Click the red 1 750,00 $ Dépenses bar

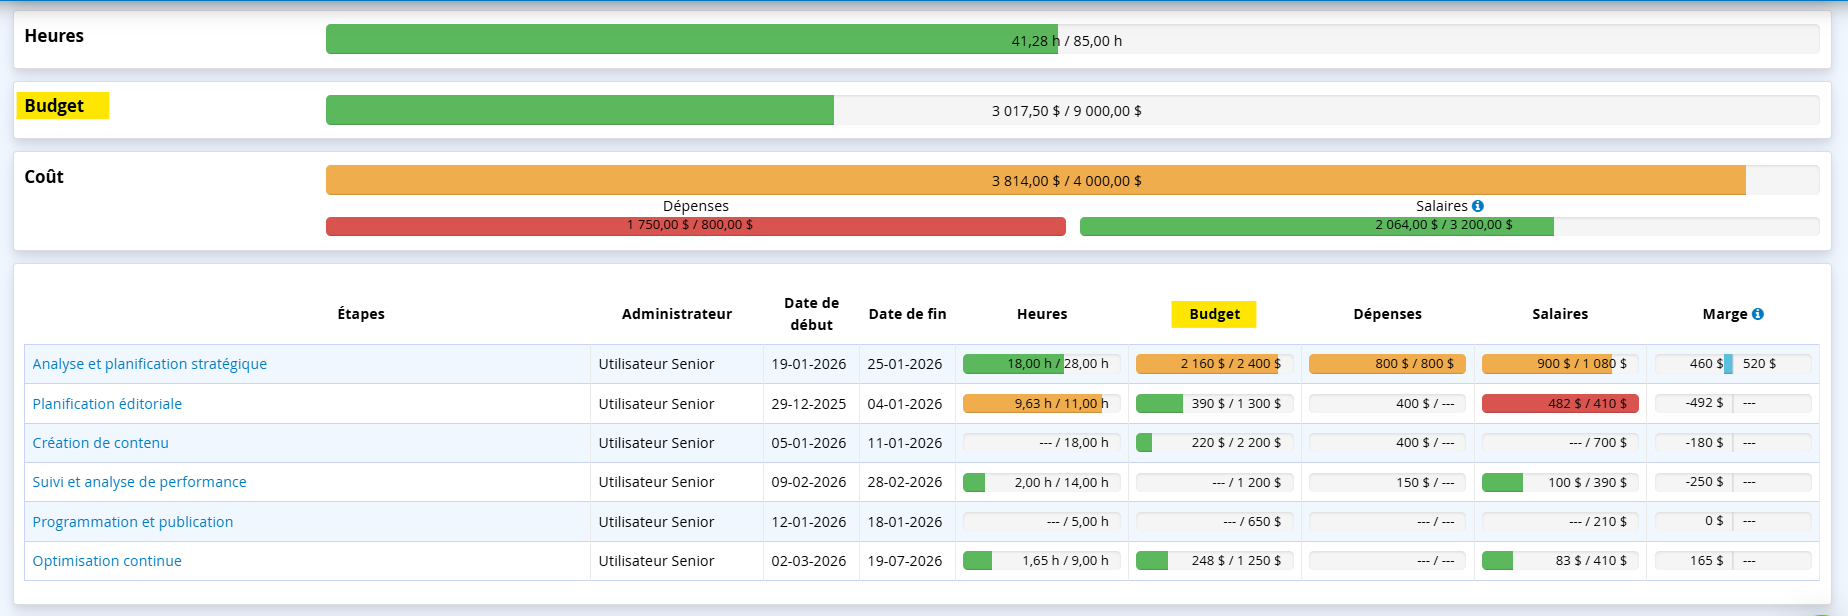tap(694, 226)
